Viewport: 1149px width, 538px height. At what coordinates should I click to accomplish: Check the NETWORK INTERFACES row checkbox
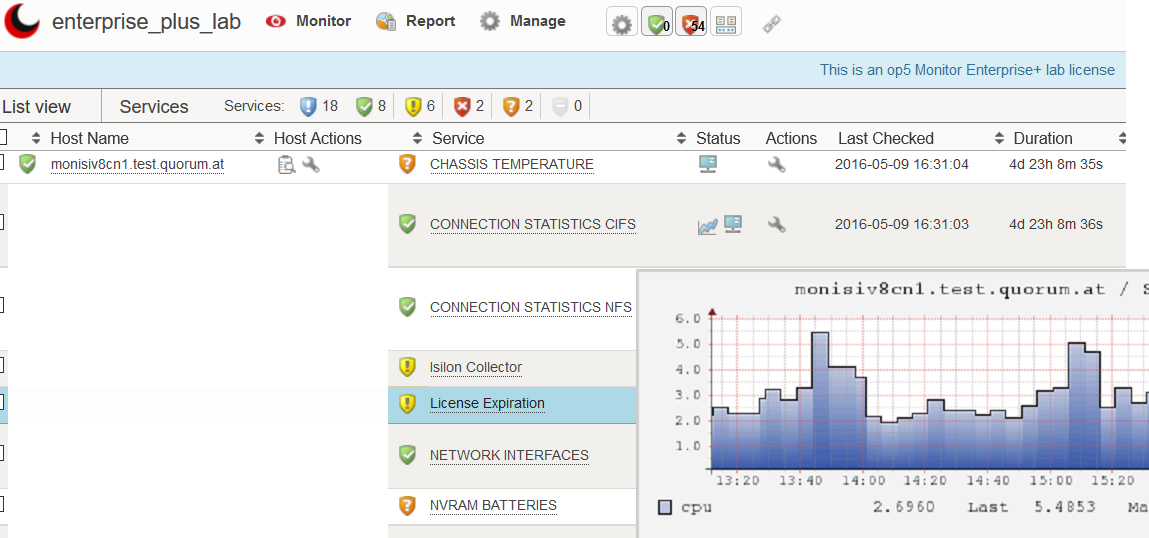(1, 453)
